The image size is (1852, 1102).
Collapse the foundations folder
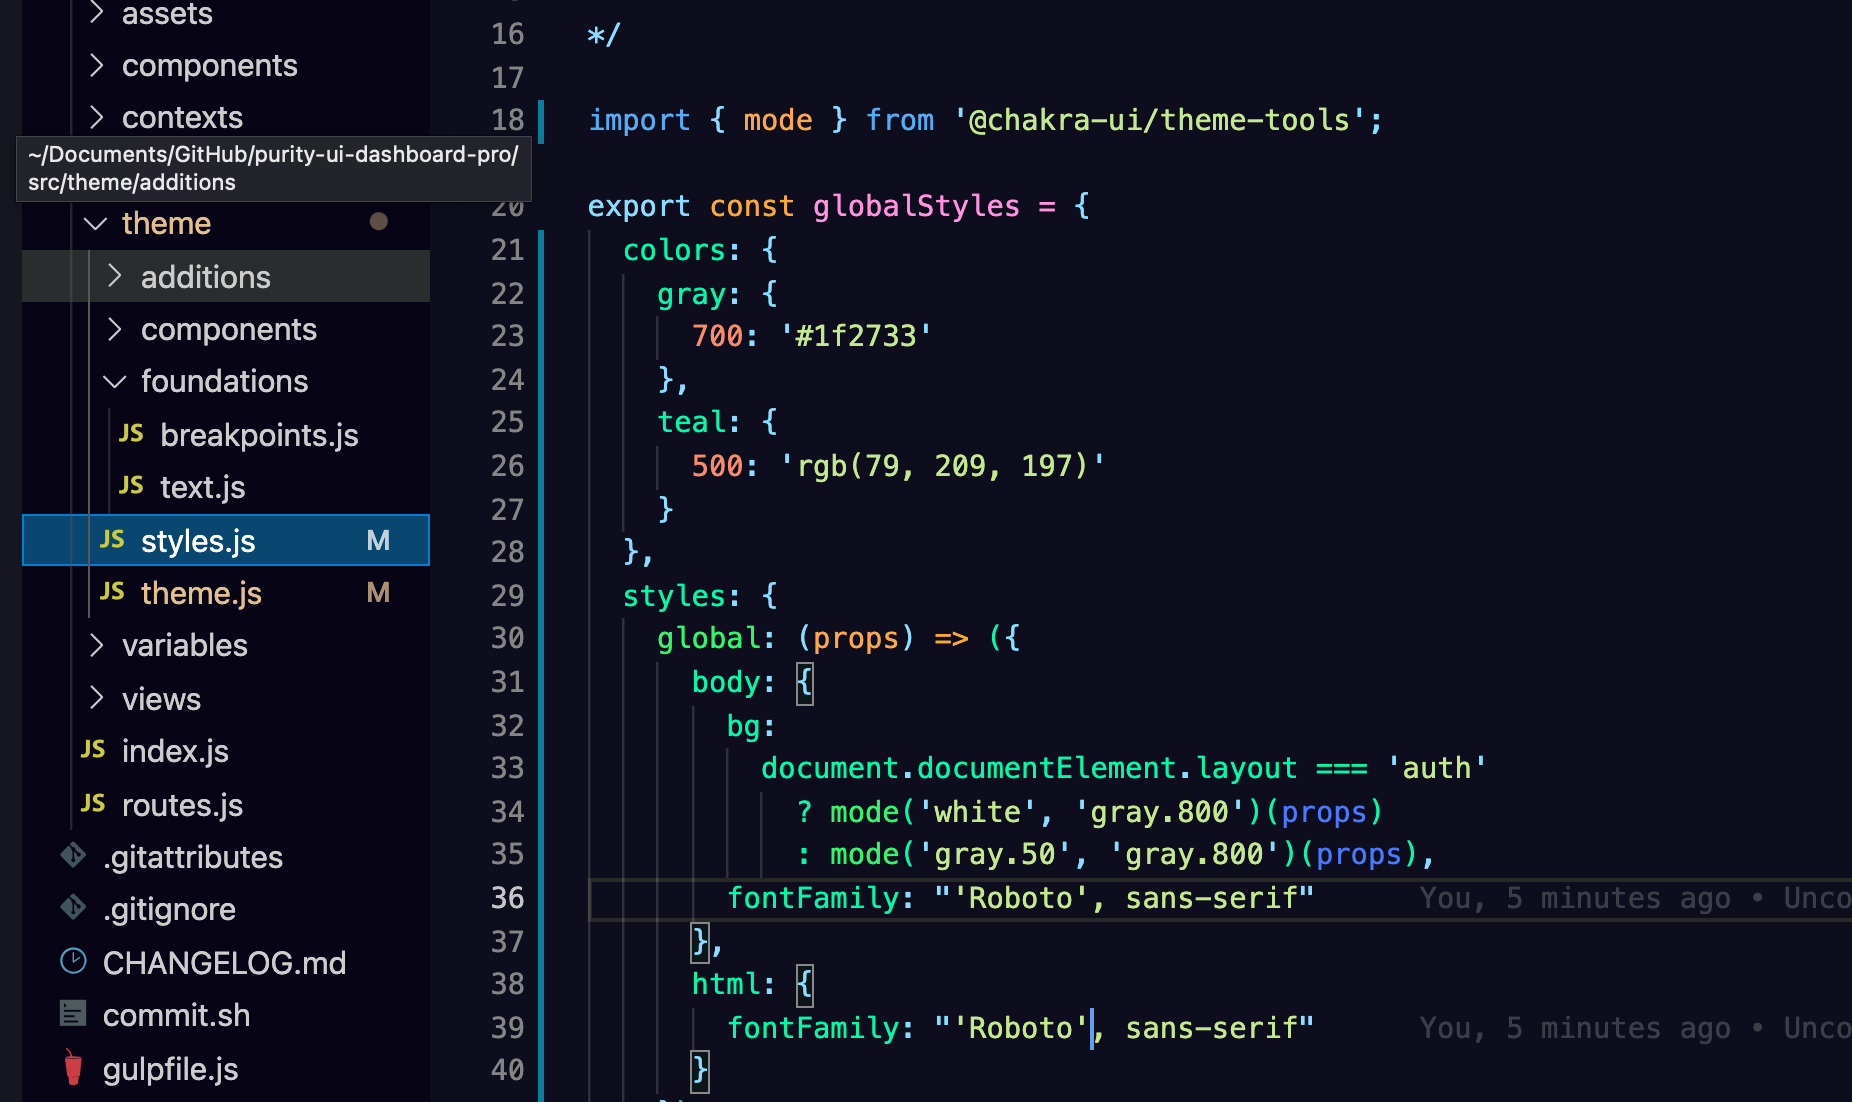114,381
